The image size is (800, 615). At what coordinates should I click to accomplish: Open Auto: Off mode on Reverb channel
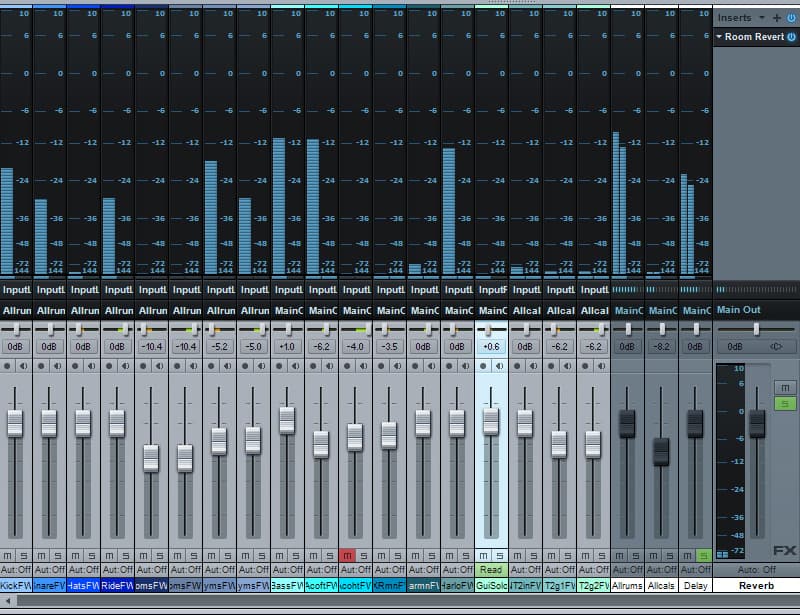(x=756, y=570)
